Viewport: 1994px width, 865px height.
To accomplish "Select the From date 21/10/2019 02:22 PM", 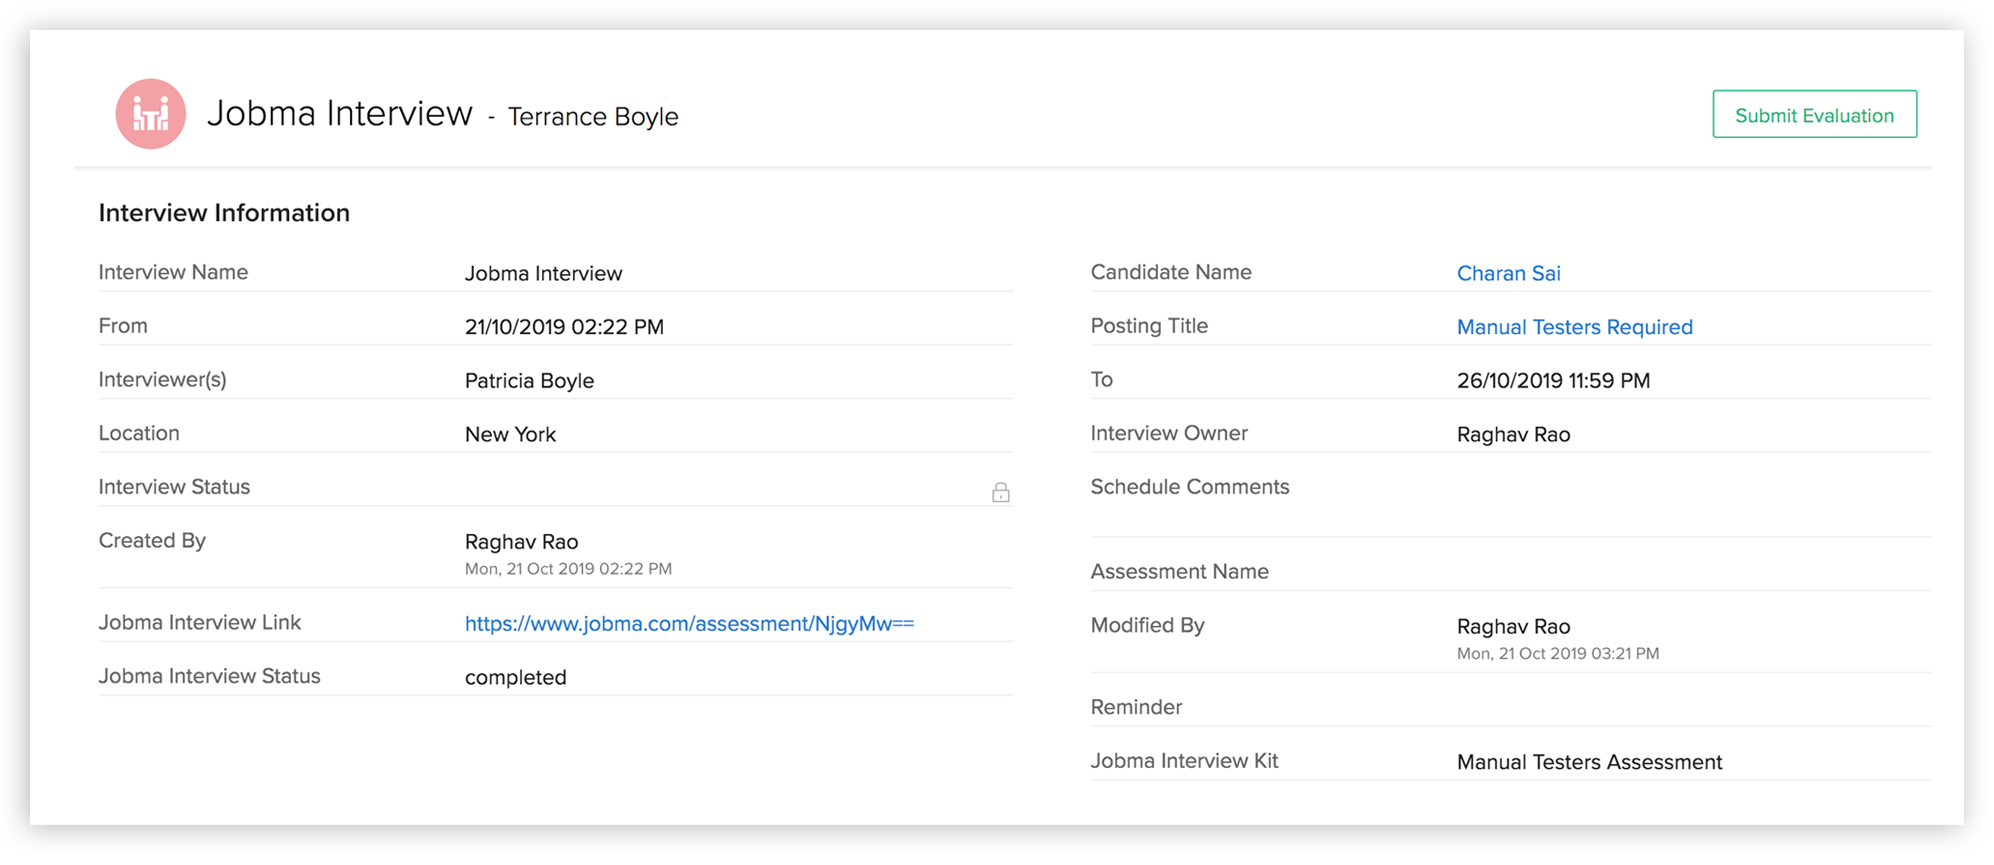I will (x=564, y=327).
